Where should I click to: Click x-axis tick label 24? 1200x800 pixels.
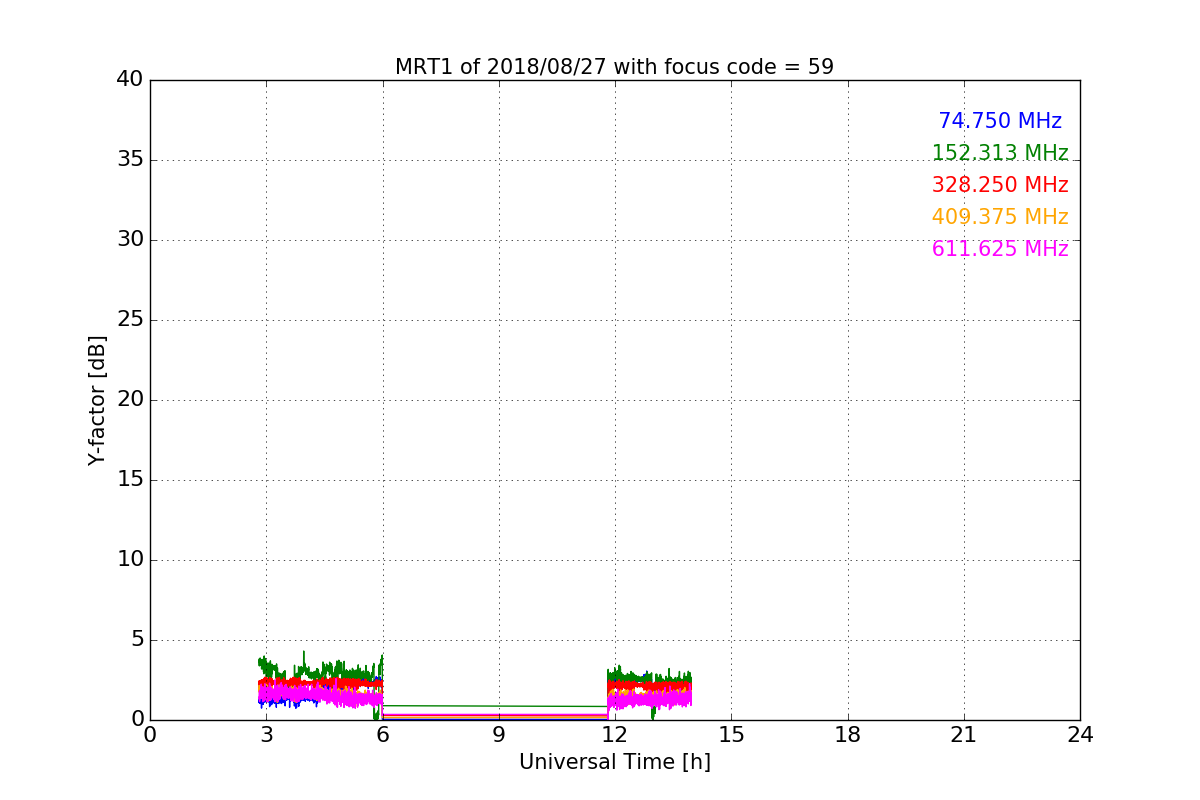(x=1080, y=735)
